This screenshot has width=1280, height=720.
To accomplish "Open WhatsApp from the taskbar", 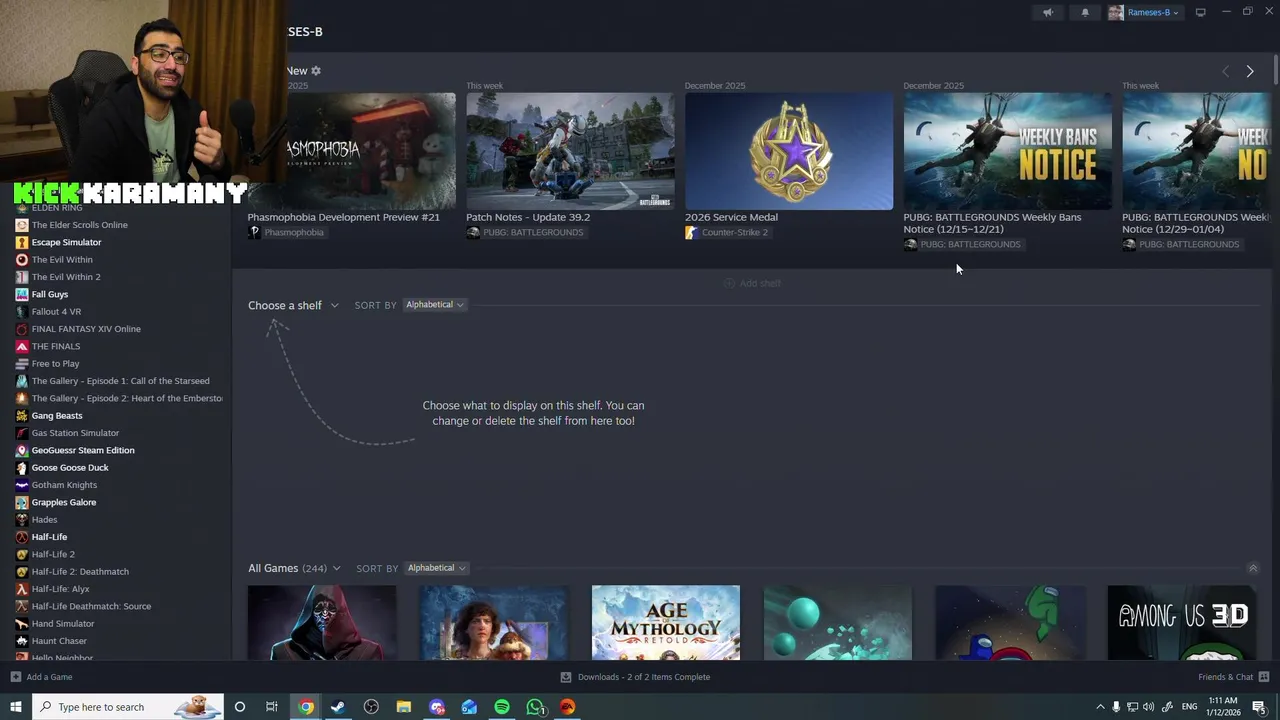I will (x=535, y=707).
